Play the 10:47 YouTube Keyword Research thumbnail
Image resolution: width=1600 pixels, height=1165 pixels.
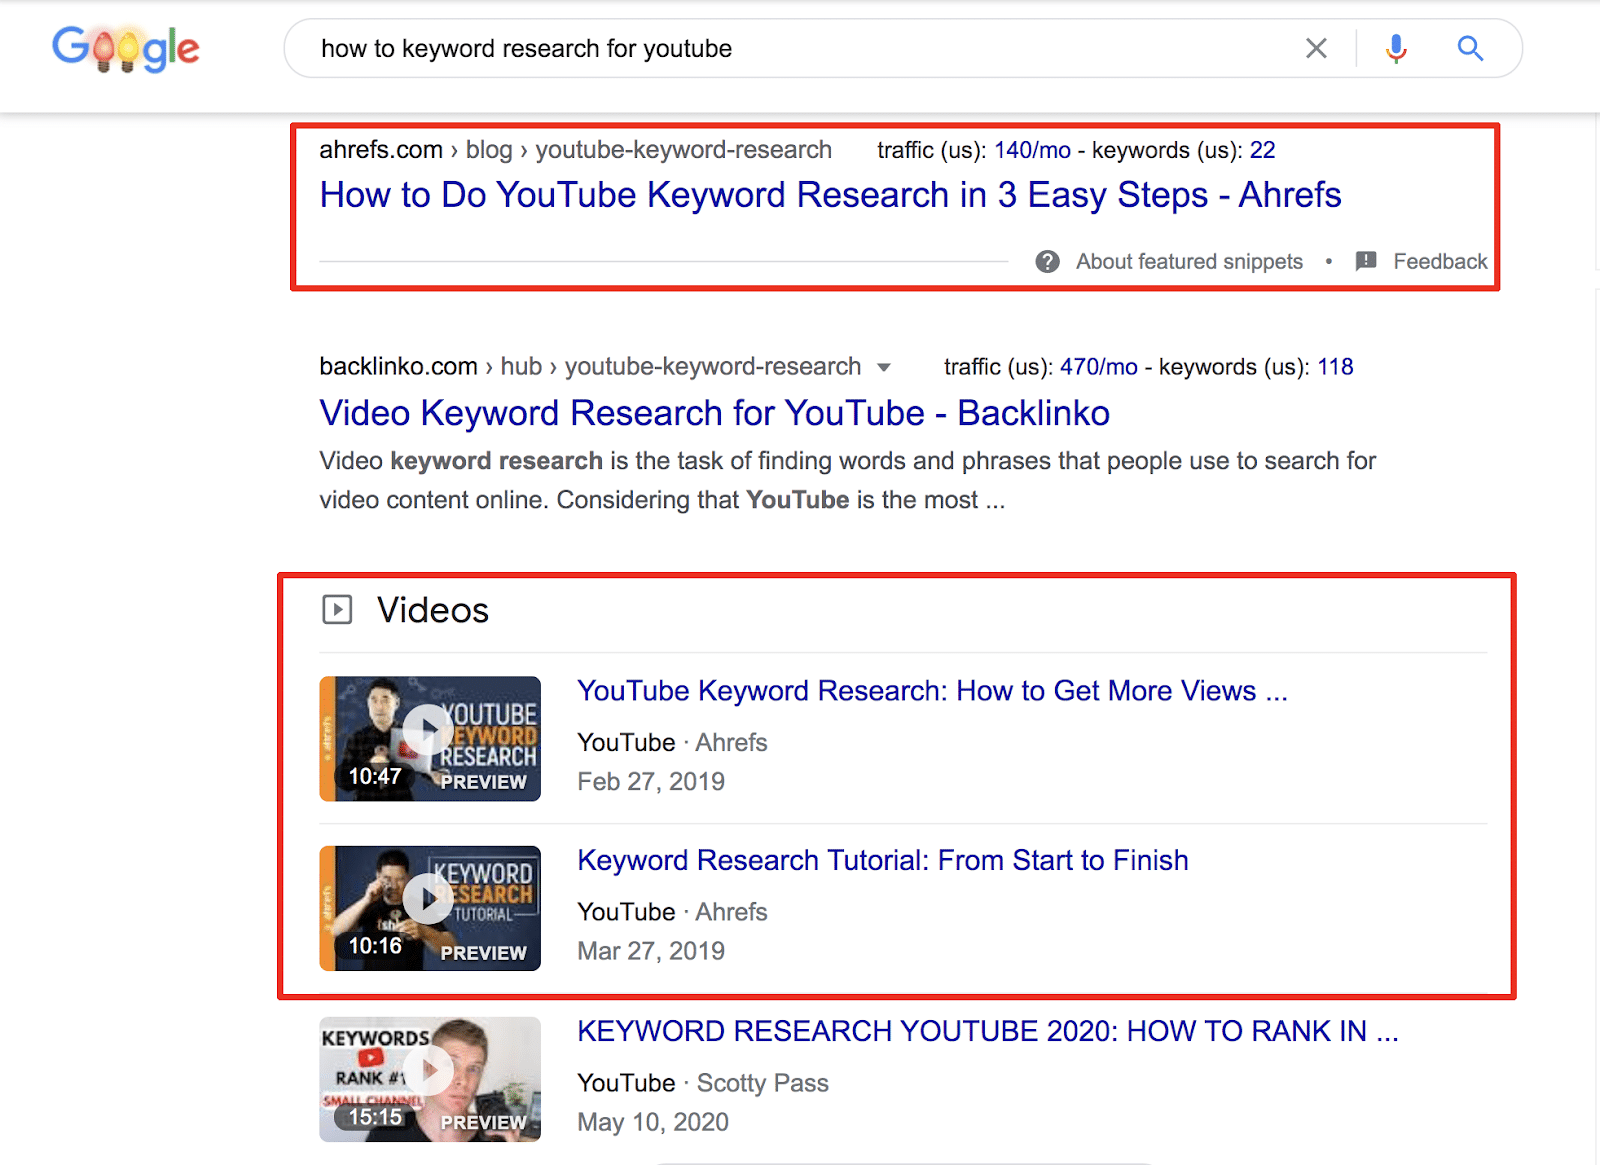click(430, 738)
